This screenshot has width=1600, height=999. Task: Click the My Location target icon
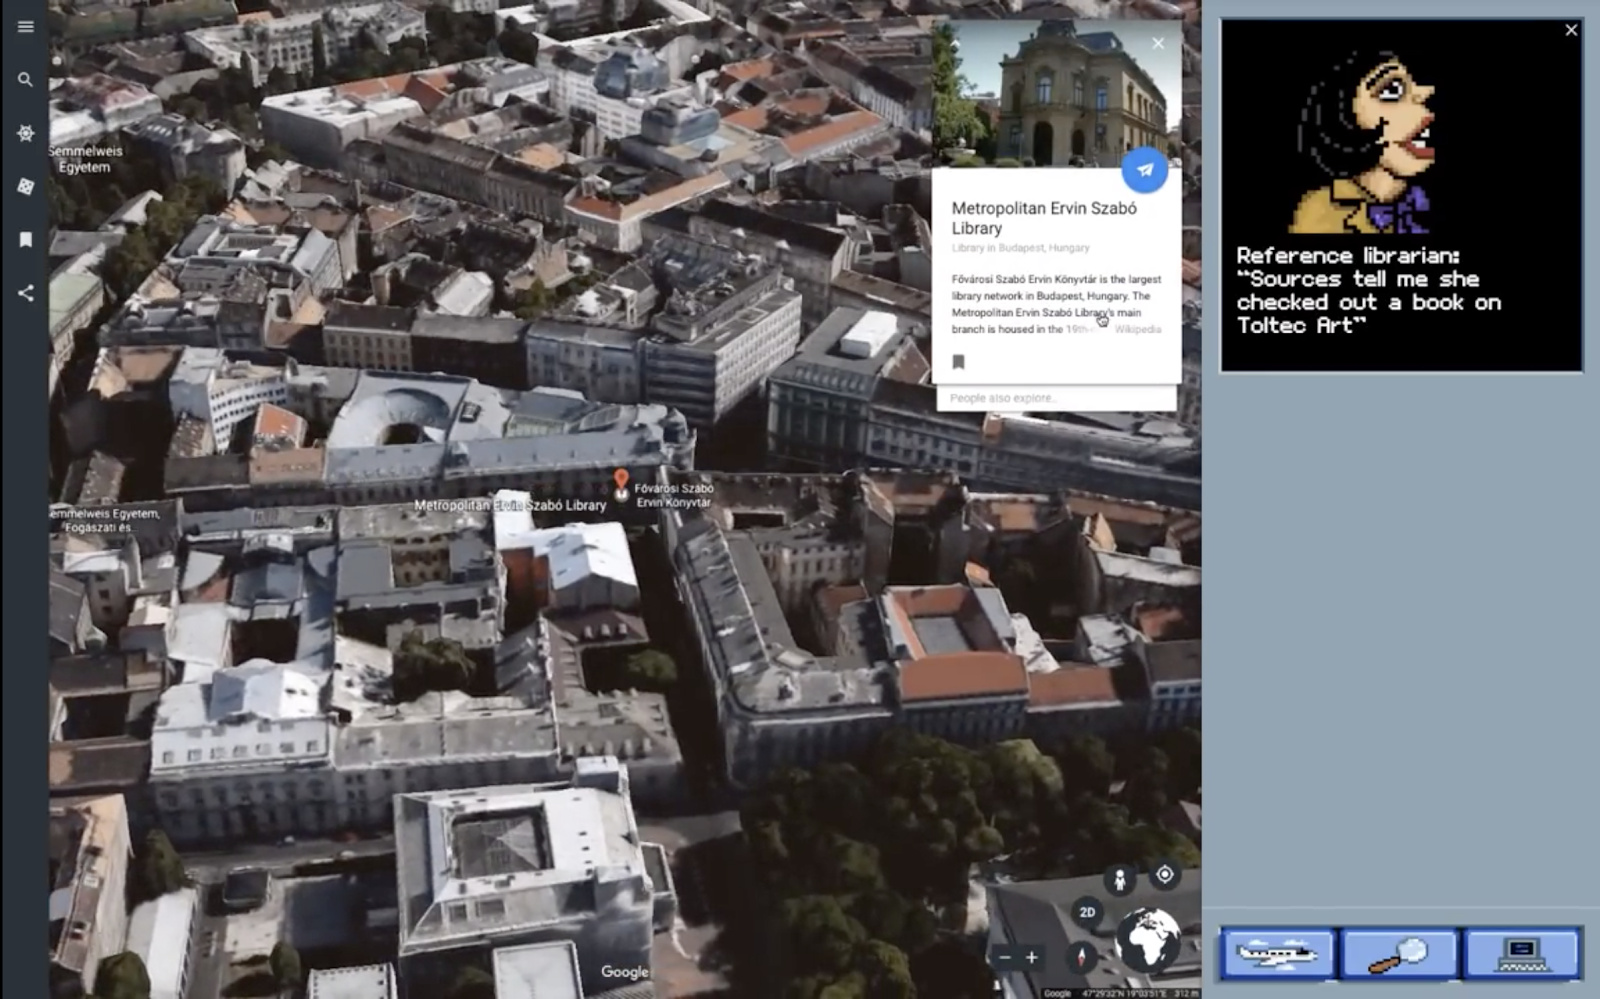[x=1165, y=875]
